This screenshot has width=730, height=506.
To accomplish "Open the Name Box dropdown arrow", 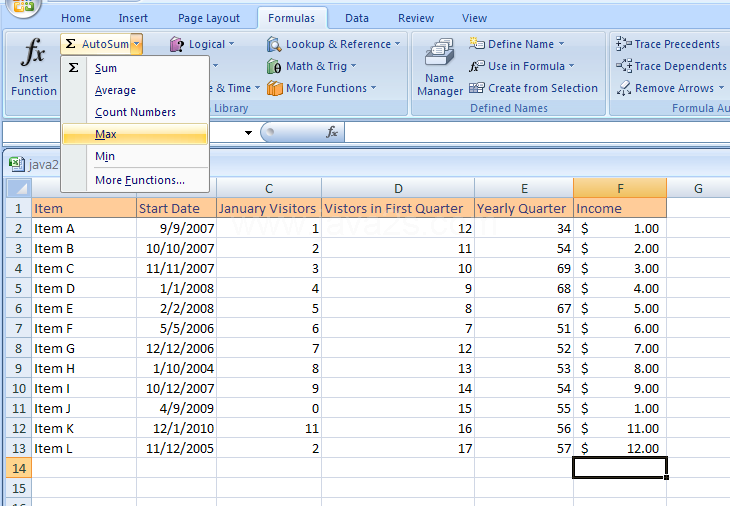I will pos(249,133).
